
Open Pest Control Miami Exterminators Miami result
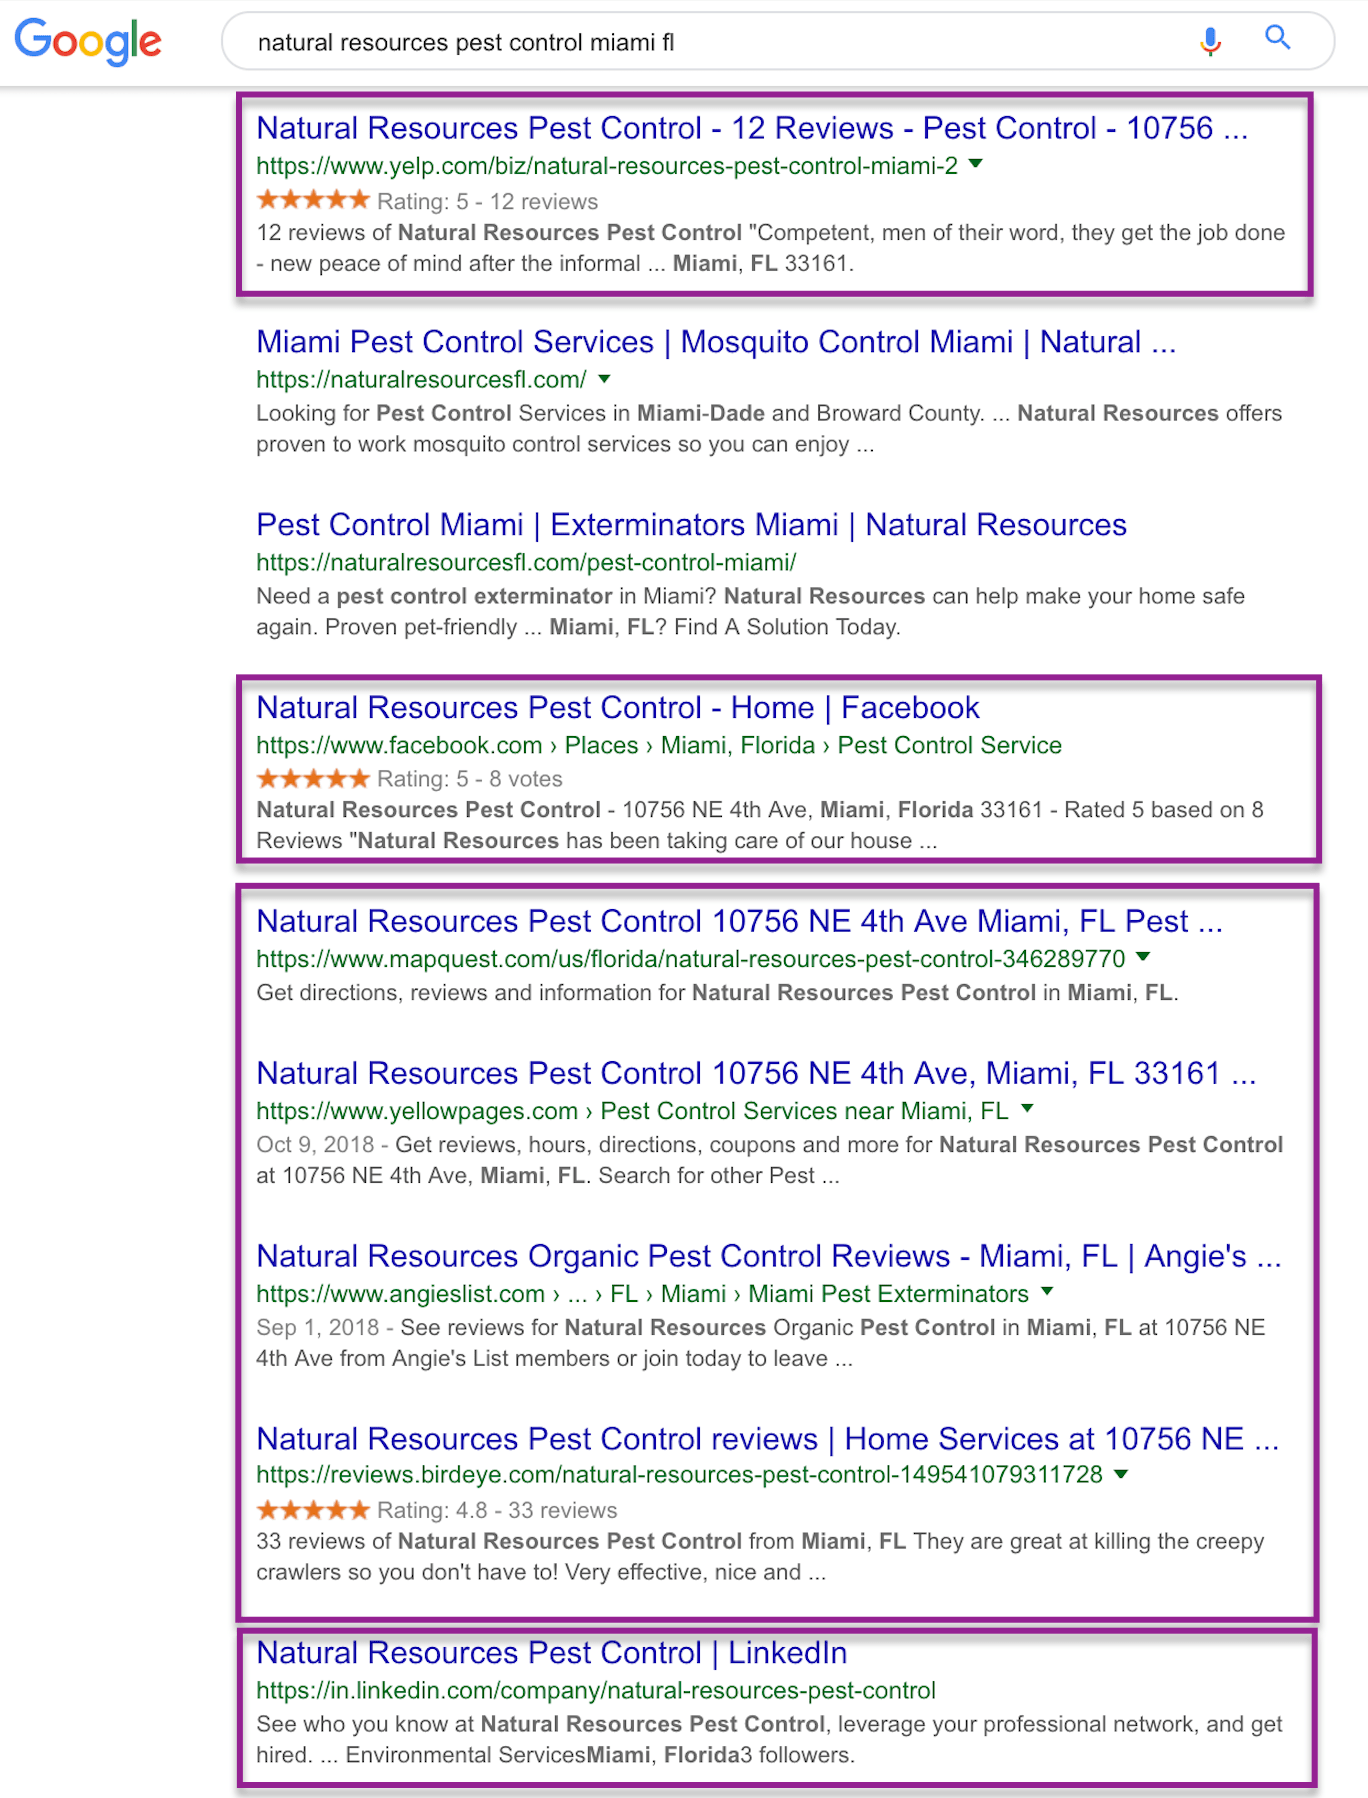(x=691, y=525)
